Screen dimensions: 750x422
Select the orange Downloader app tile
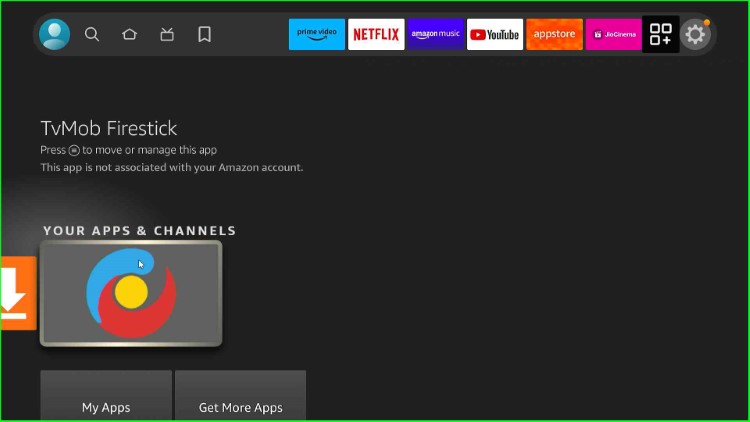click(x=18, y=293)
